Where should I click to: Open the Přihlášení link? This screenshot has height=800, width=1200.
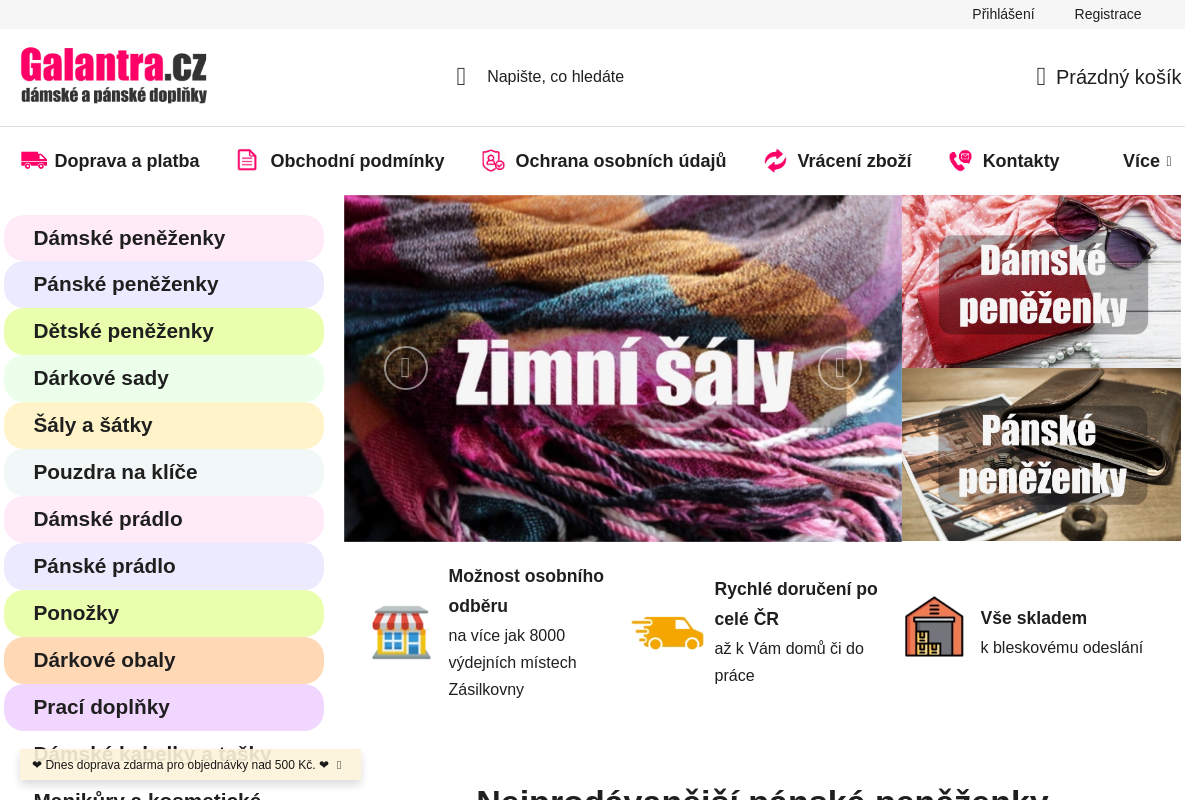pos(1003,14)
